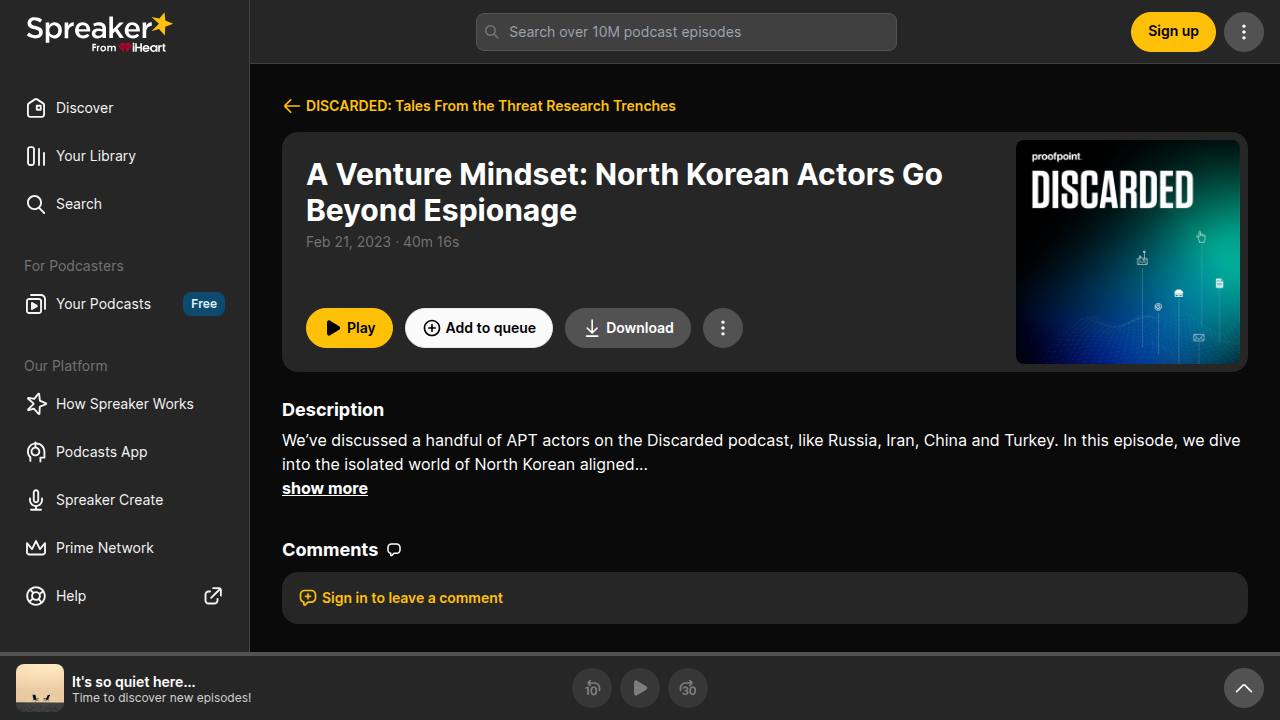Click the episode title heading
Image resolution: width=1280 pixels, height=720 pixels.
point(624,192)
